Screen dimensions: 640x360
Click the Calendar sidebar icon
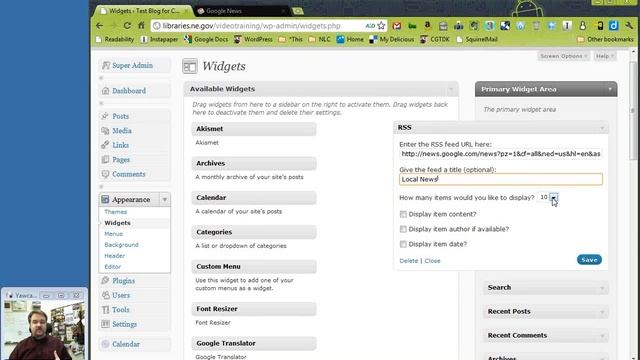(105, 344)
